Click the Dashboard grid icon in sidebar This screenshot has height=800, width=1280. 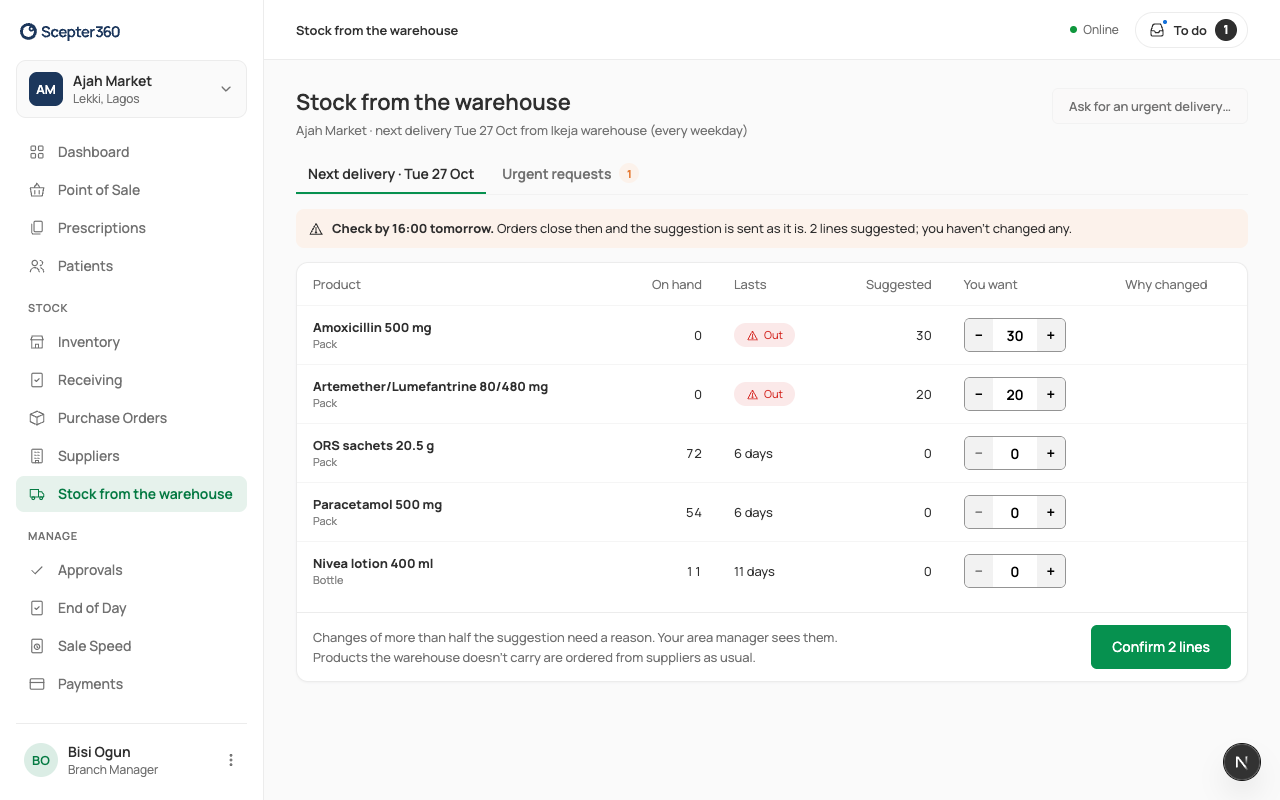pos(37,152)
